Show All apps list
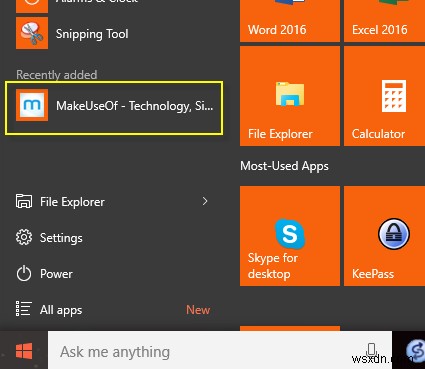This screenshot has width=425, height=369. (x=61, y=310)
